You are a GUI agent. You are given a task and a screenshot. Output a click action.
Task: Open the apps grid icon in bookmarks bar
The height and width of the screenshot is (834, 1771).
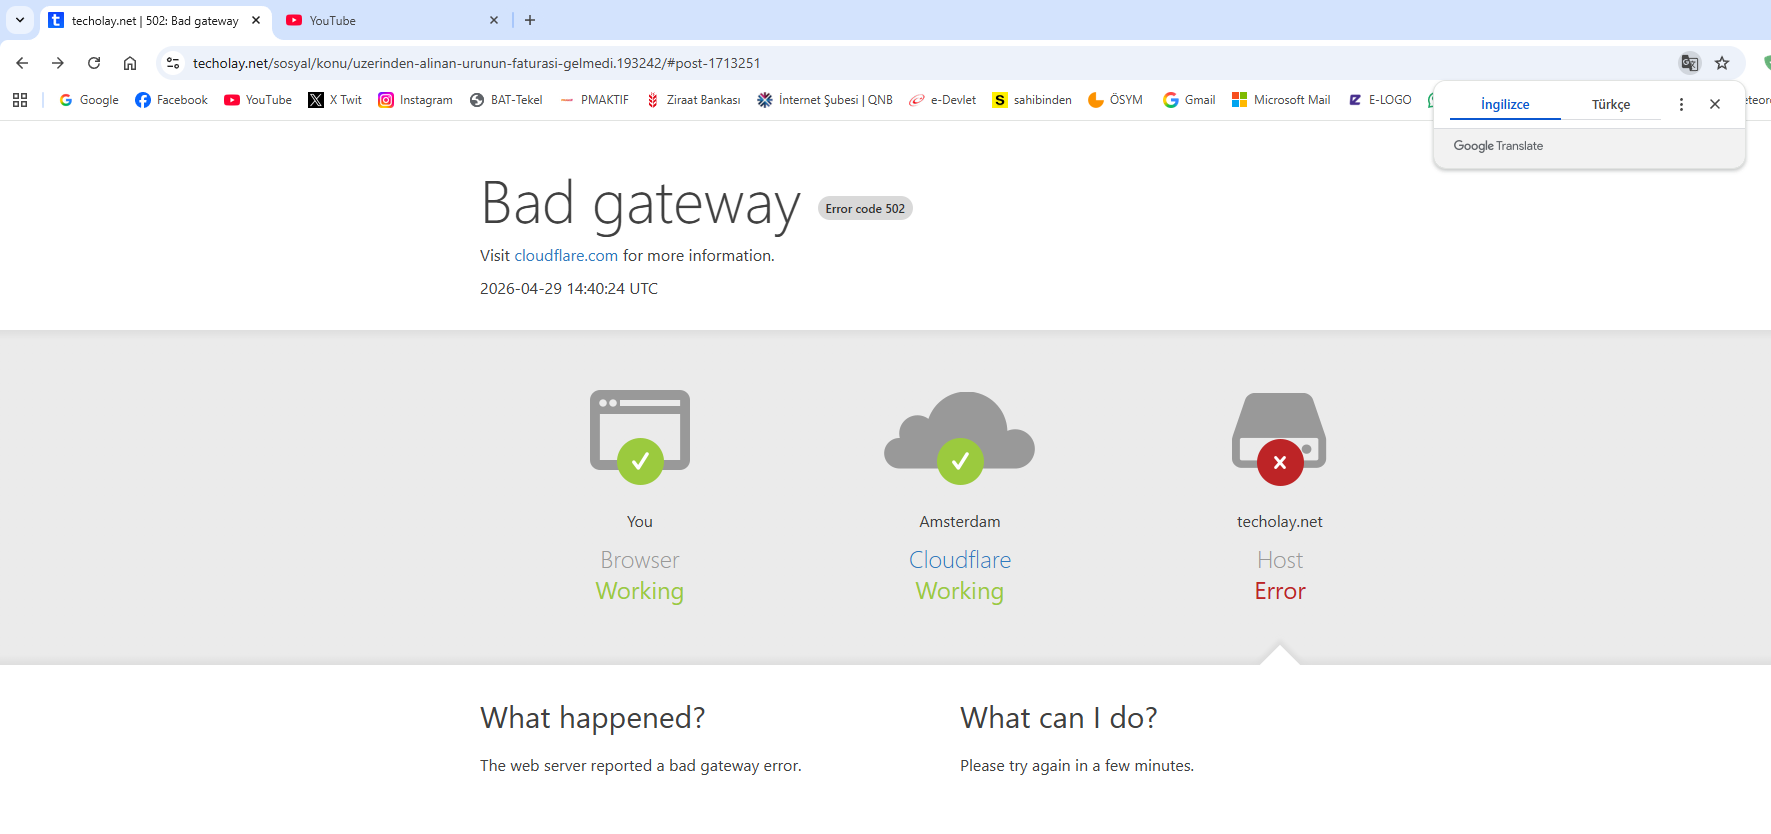click(x=20, y=100)
